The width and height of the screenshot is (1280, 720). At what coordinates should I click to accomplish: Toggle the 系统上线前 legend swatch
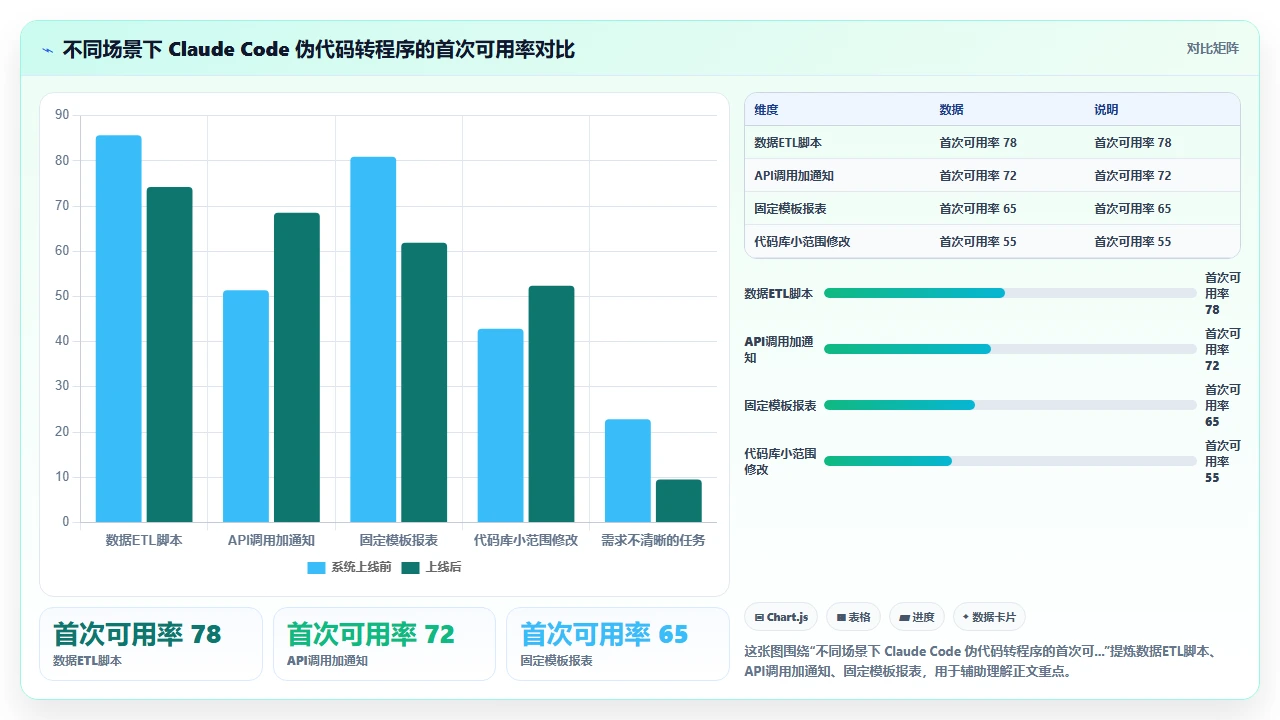pos(316,568)
